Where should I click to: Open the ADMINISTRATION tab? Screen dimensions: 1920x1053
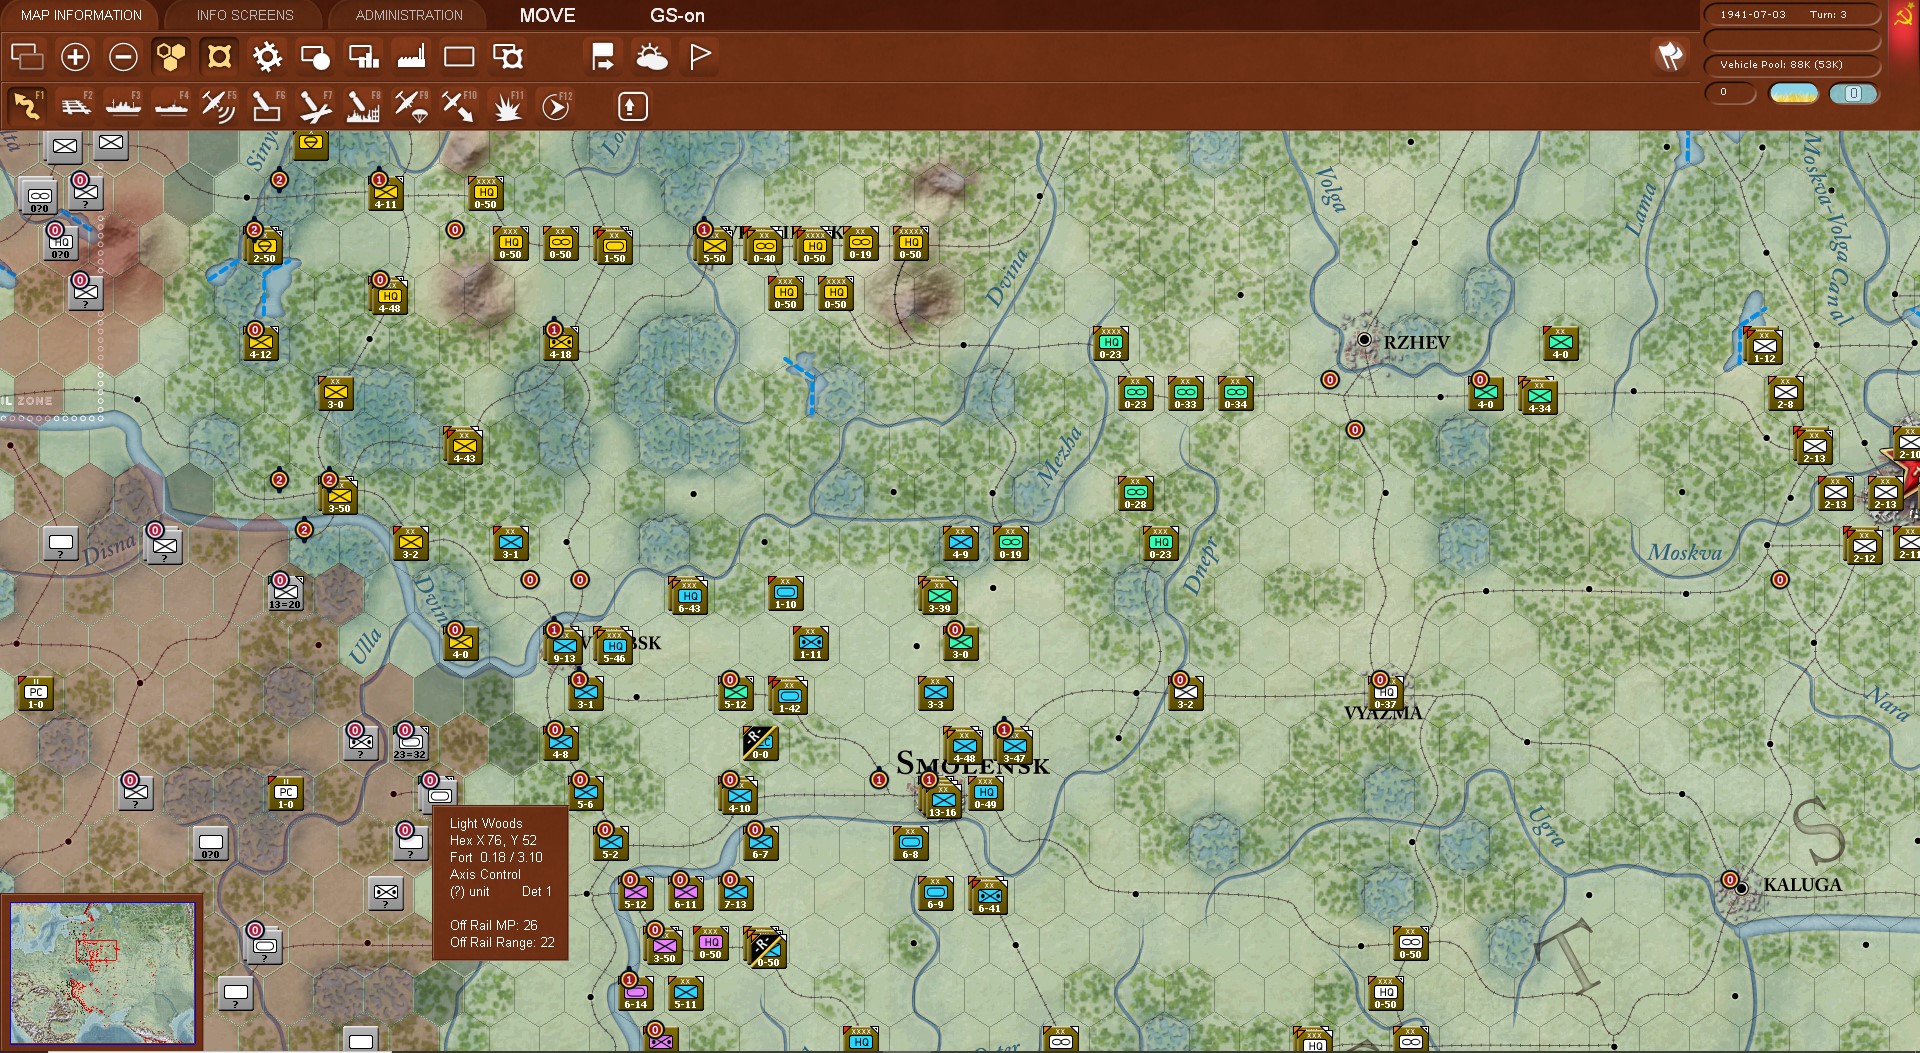(409, 15)
